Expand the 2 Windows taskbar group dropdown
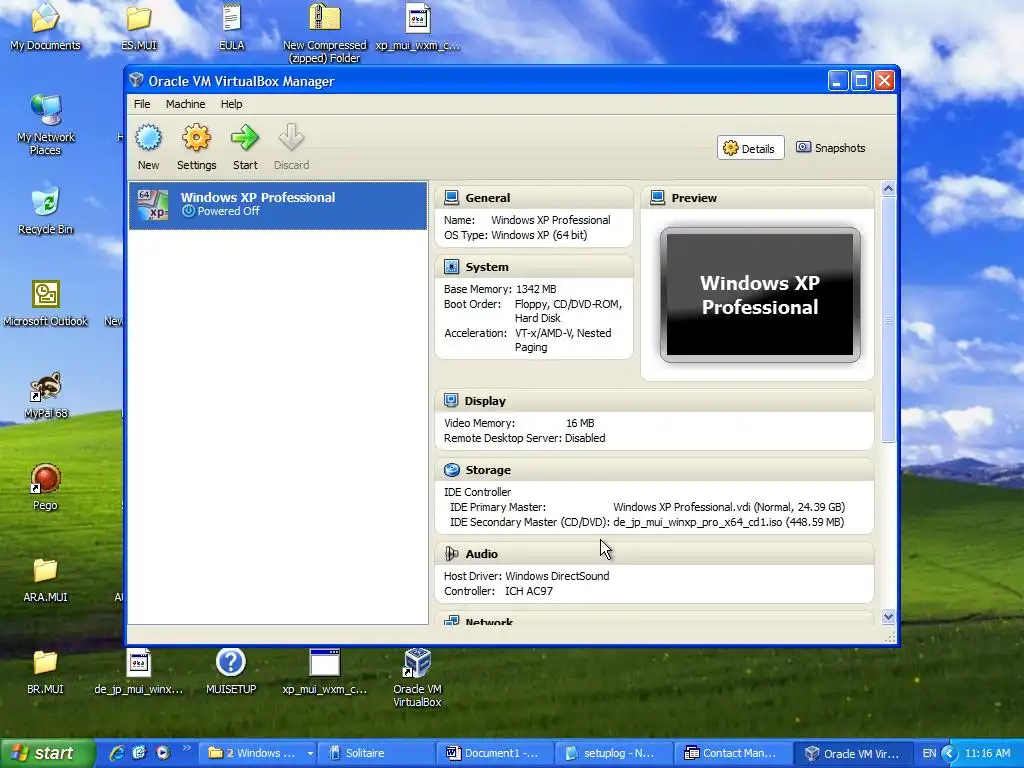The height and width of the screenshot is (768, 1024). 310,754
